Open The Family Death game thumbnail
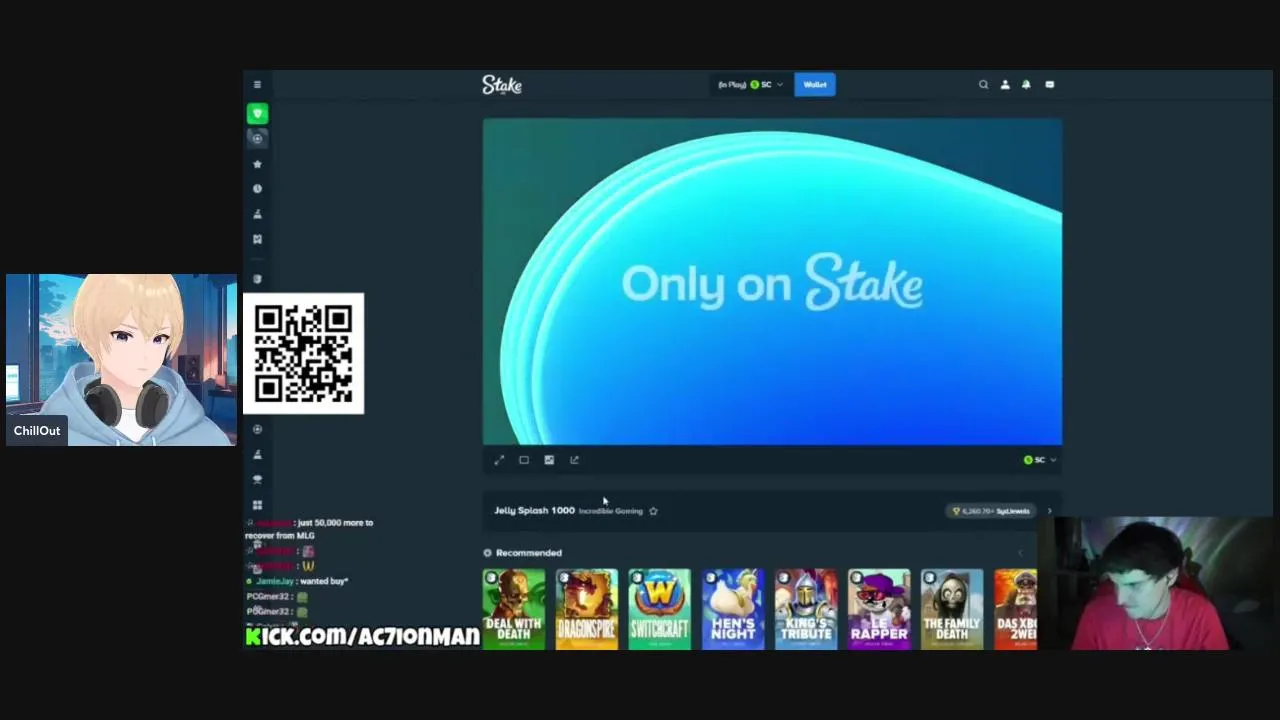Viewport: 1280px width, 720px height. click(952, 609)
